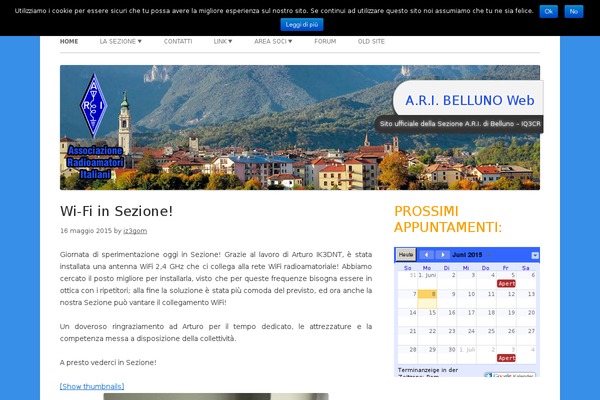Open the Leggi di più cookie info
This screenshot has height=400, width=600.
pyautogui.click(x=302, y=24)
